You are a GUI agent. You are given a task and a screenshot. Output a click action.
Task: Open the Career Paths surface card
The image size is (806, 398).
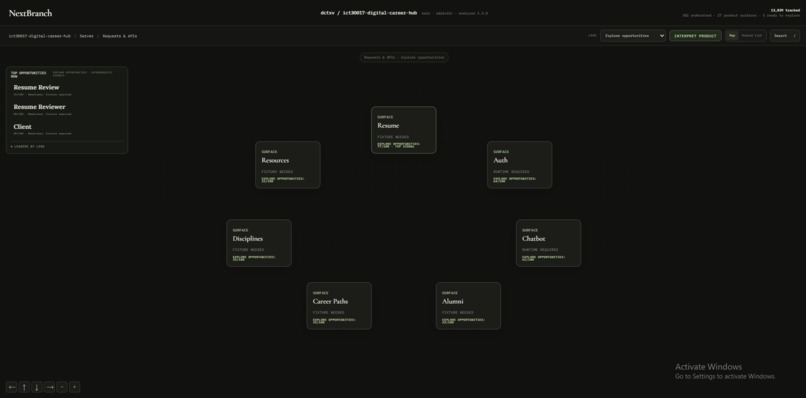pos(339,306)
